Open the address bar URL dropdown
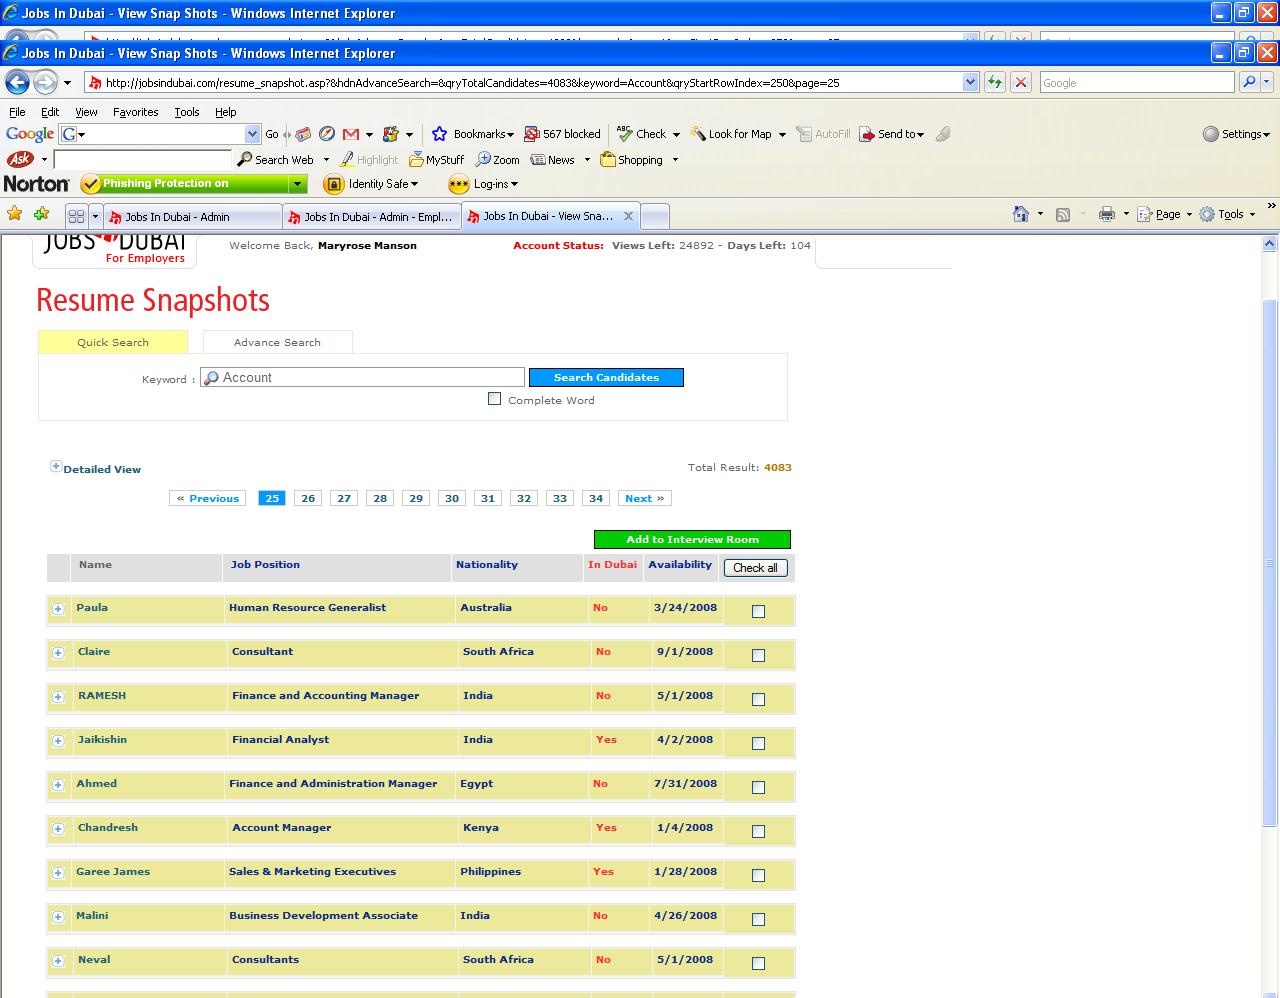 click(970, 83)
